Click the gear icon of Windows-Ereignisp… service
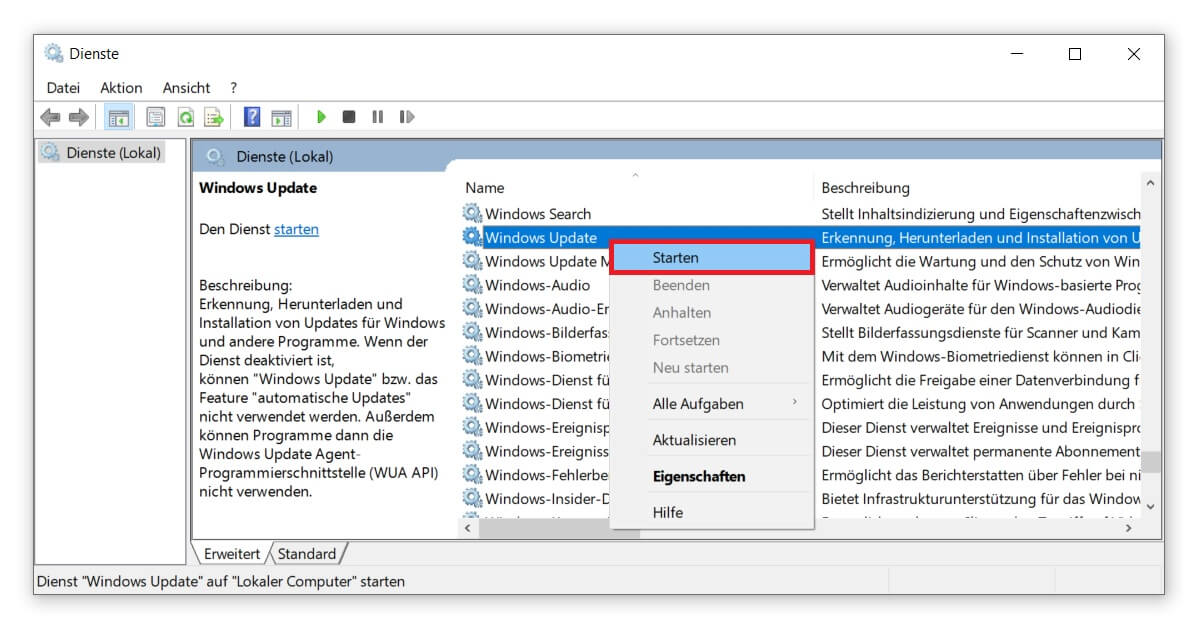Viewport: 1200px width, 630px height. 472,428
